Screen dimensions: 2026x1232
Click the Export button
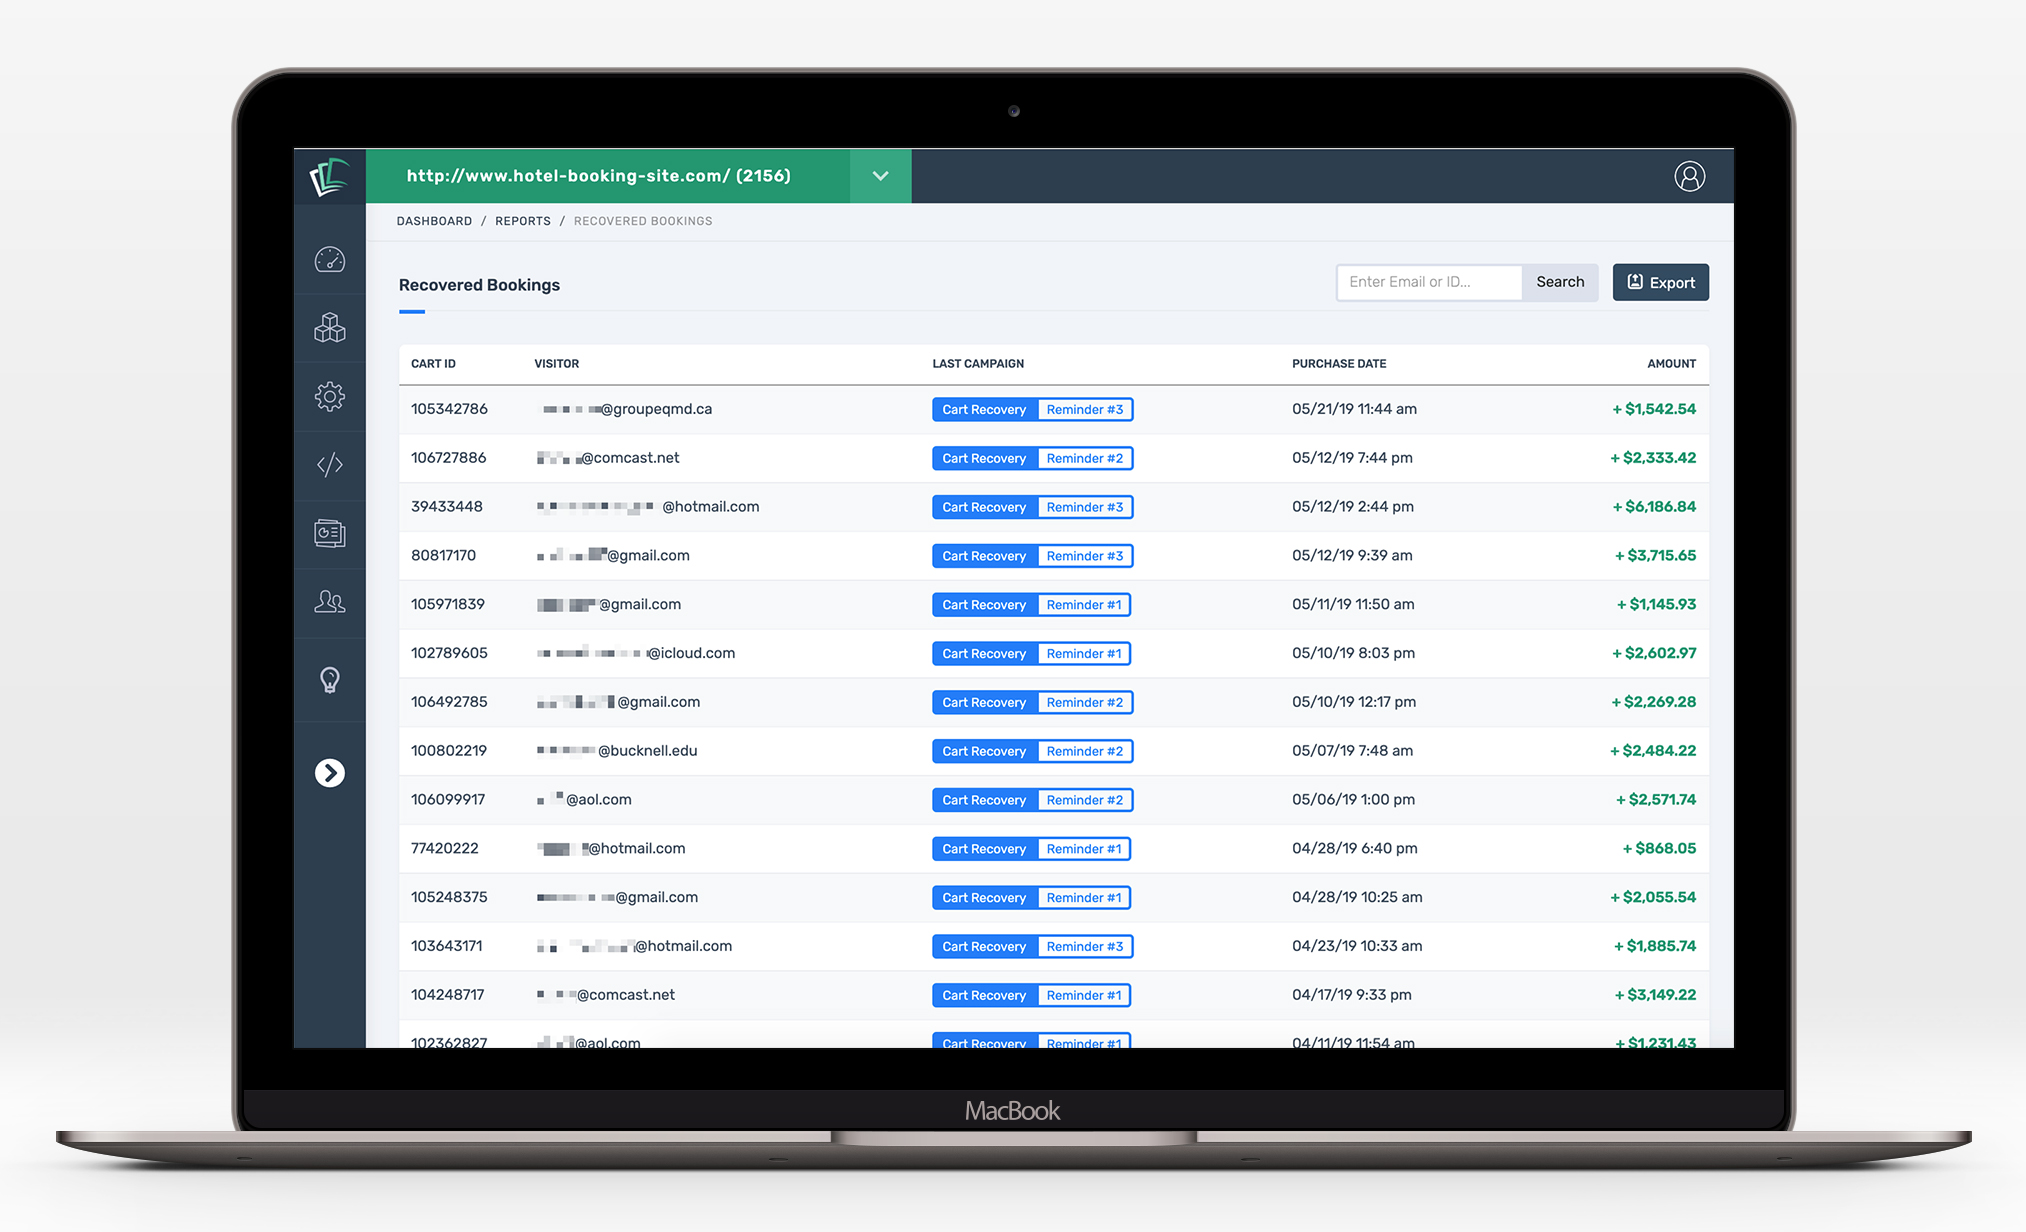click(1660, 283)
